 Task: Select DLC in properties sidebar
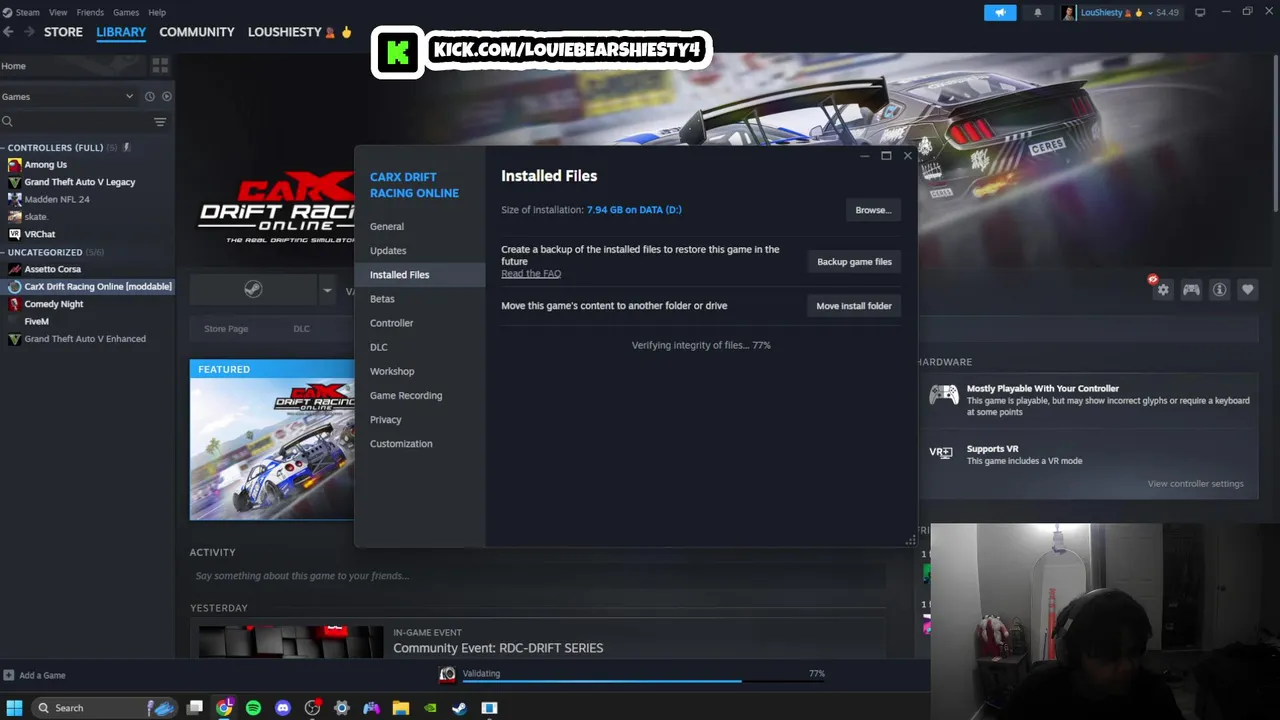(420, 347)
